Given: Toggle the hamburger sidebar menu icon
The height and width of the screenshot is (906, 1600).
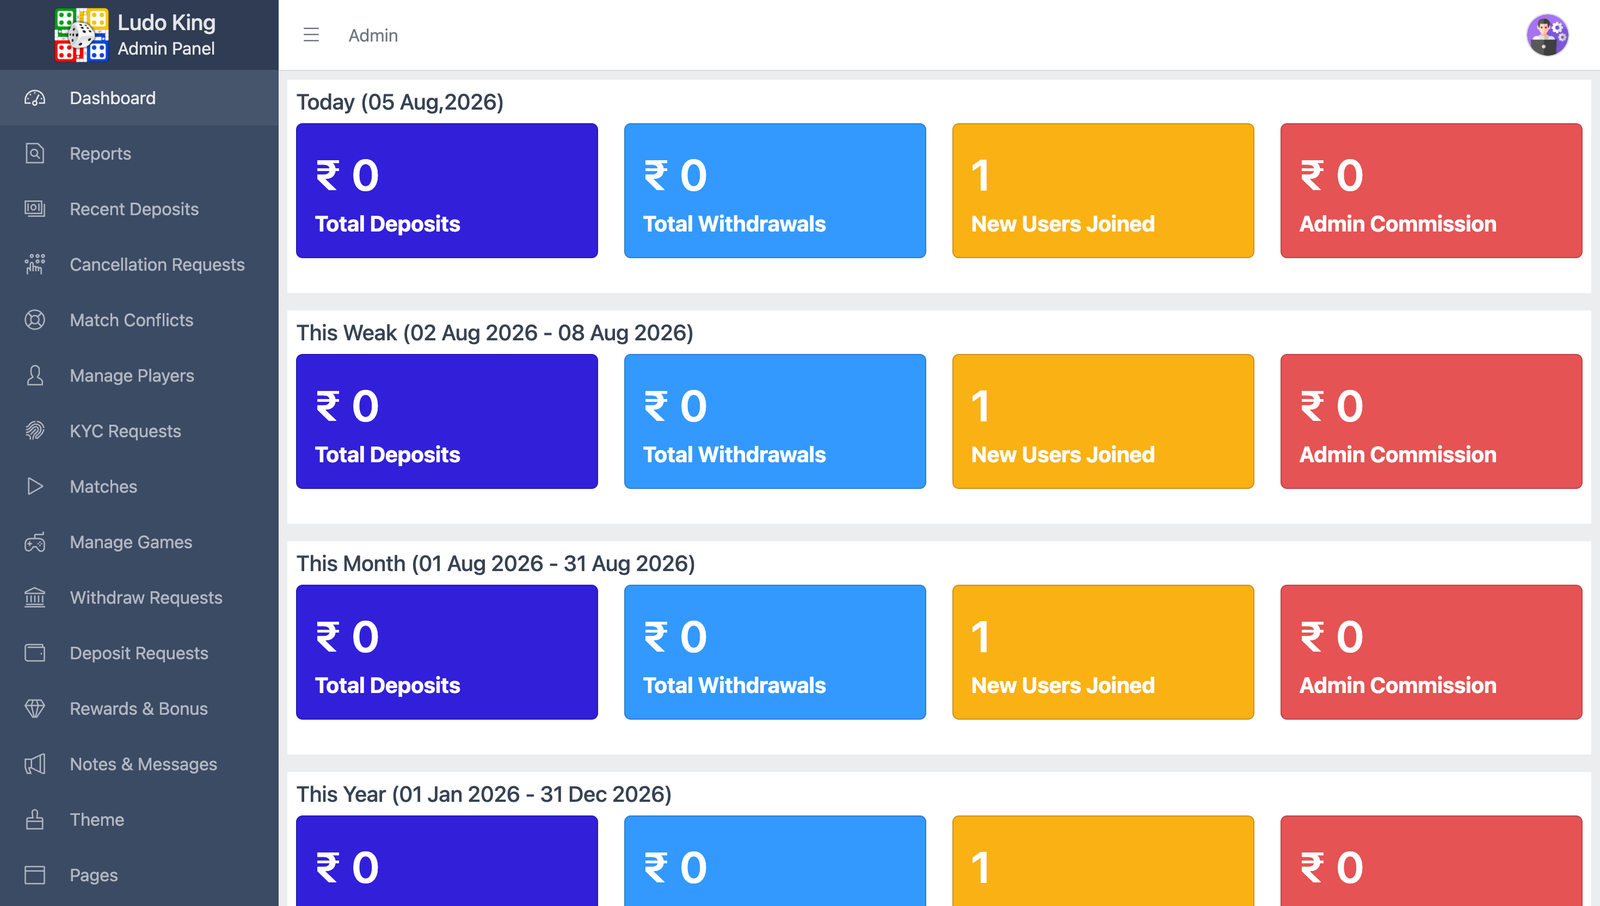Looking at the screenshot, I should click(x=311, y=35).
